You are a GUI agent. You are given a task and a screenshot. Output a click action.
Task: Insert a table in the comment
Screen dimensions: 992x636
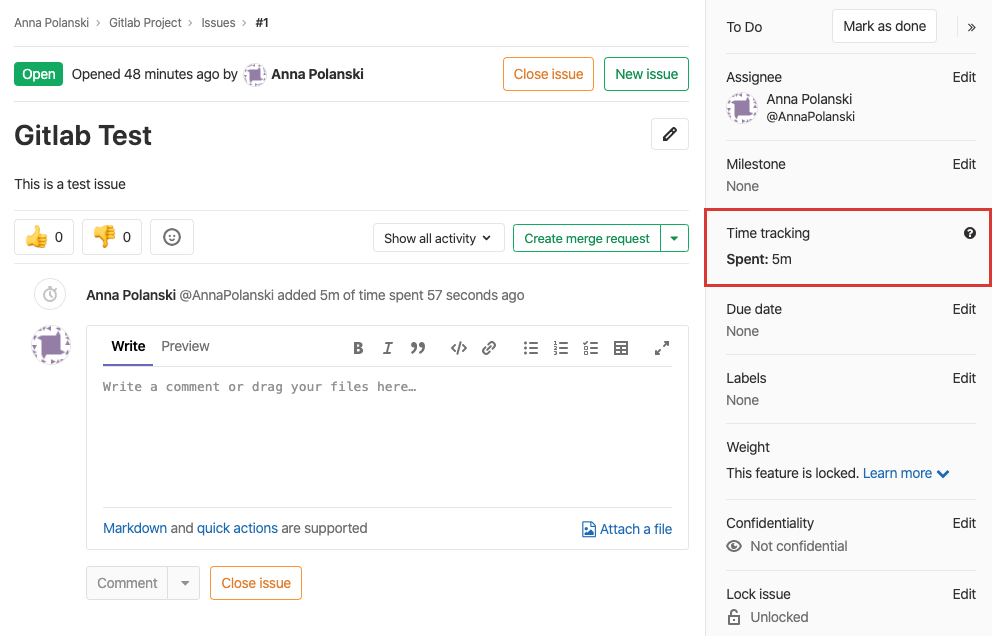[621, 348]
